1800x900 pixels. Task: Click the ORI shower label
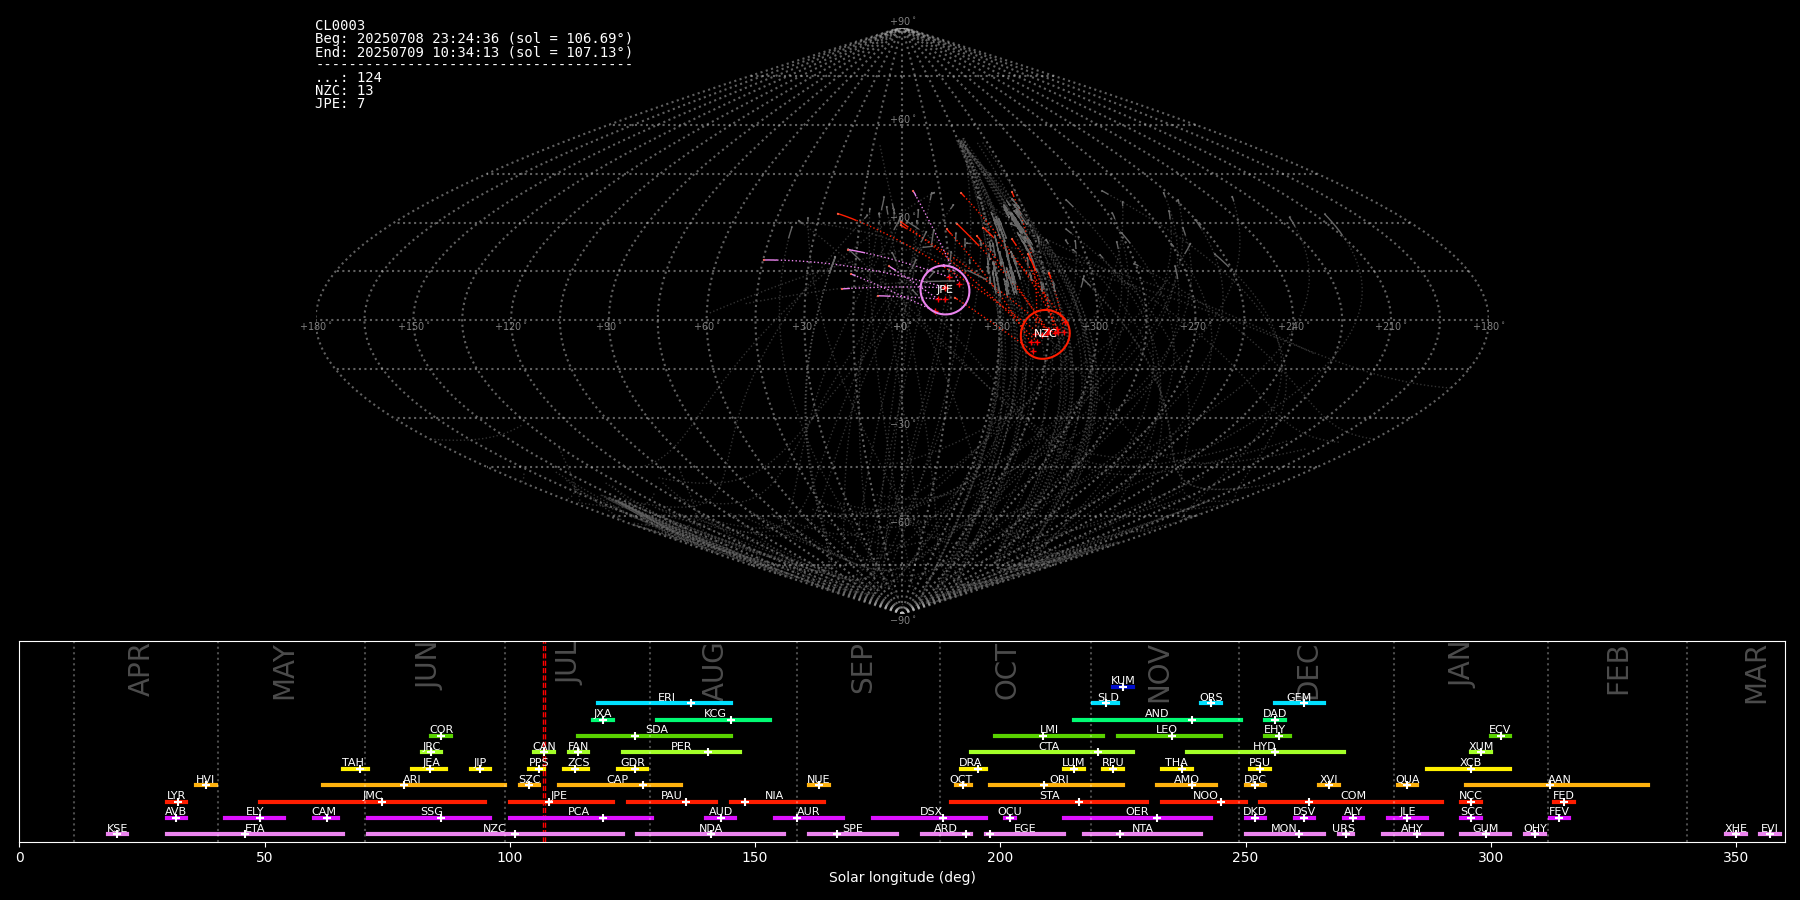click(x=1059, y=780)
